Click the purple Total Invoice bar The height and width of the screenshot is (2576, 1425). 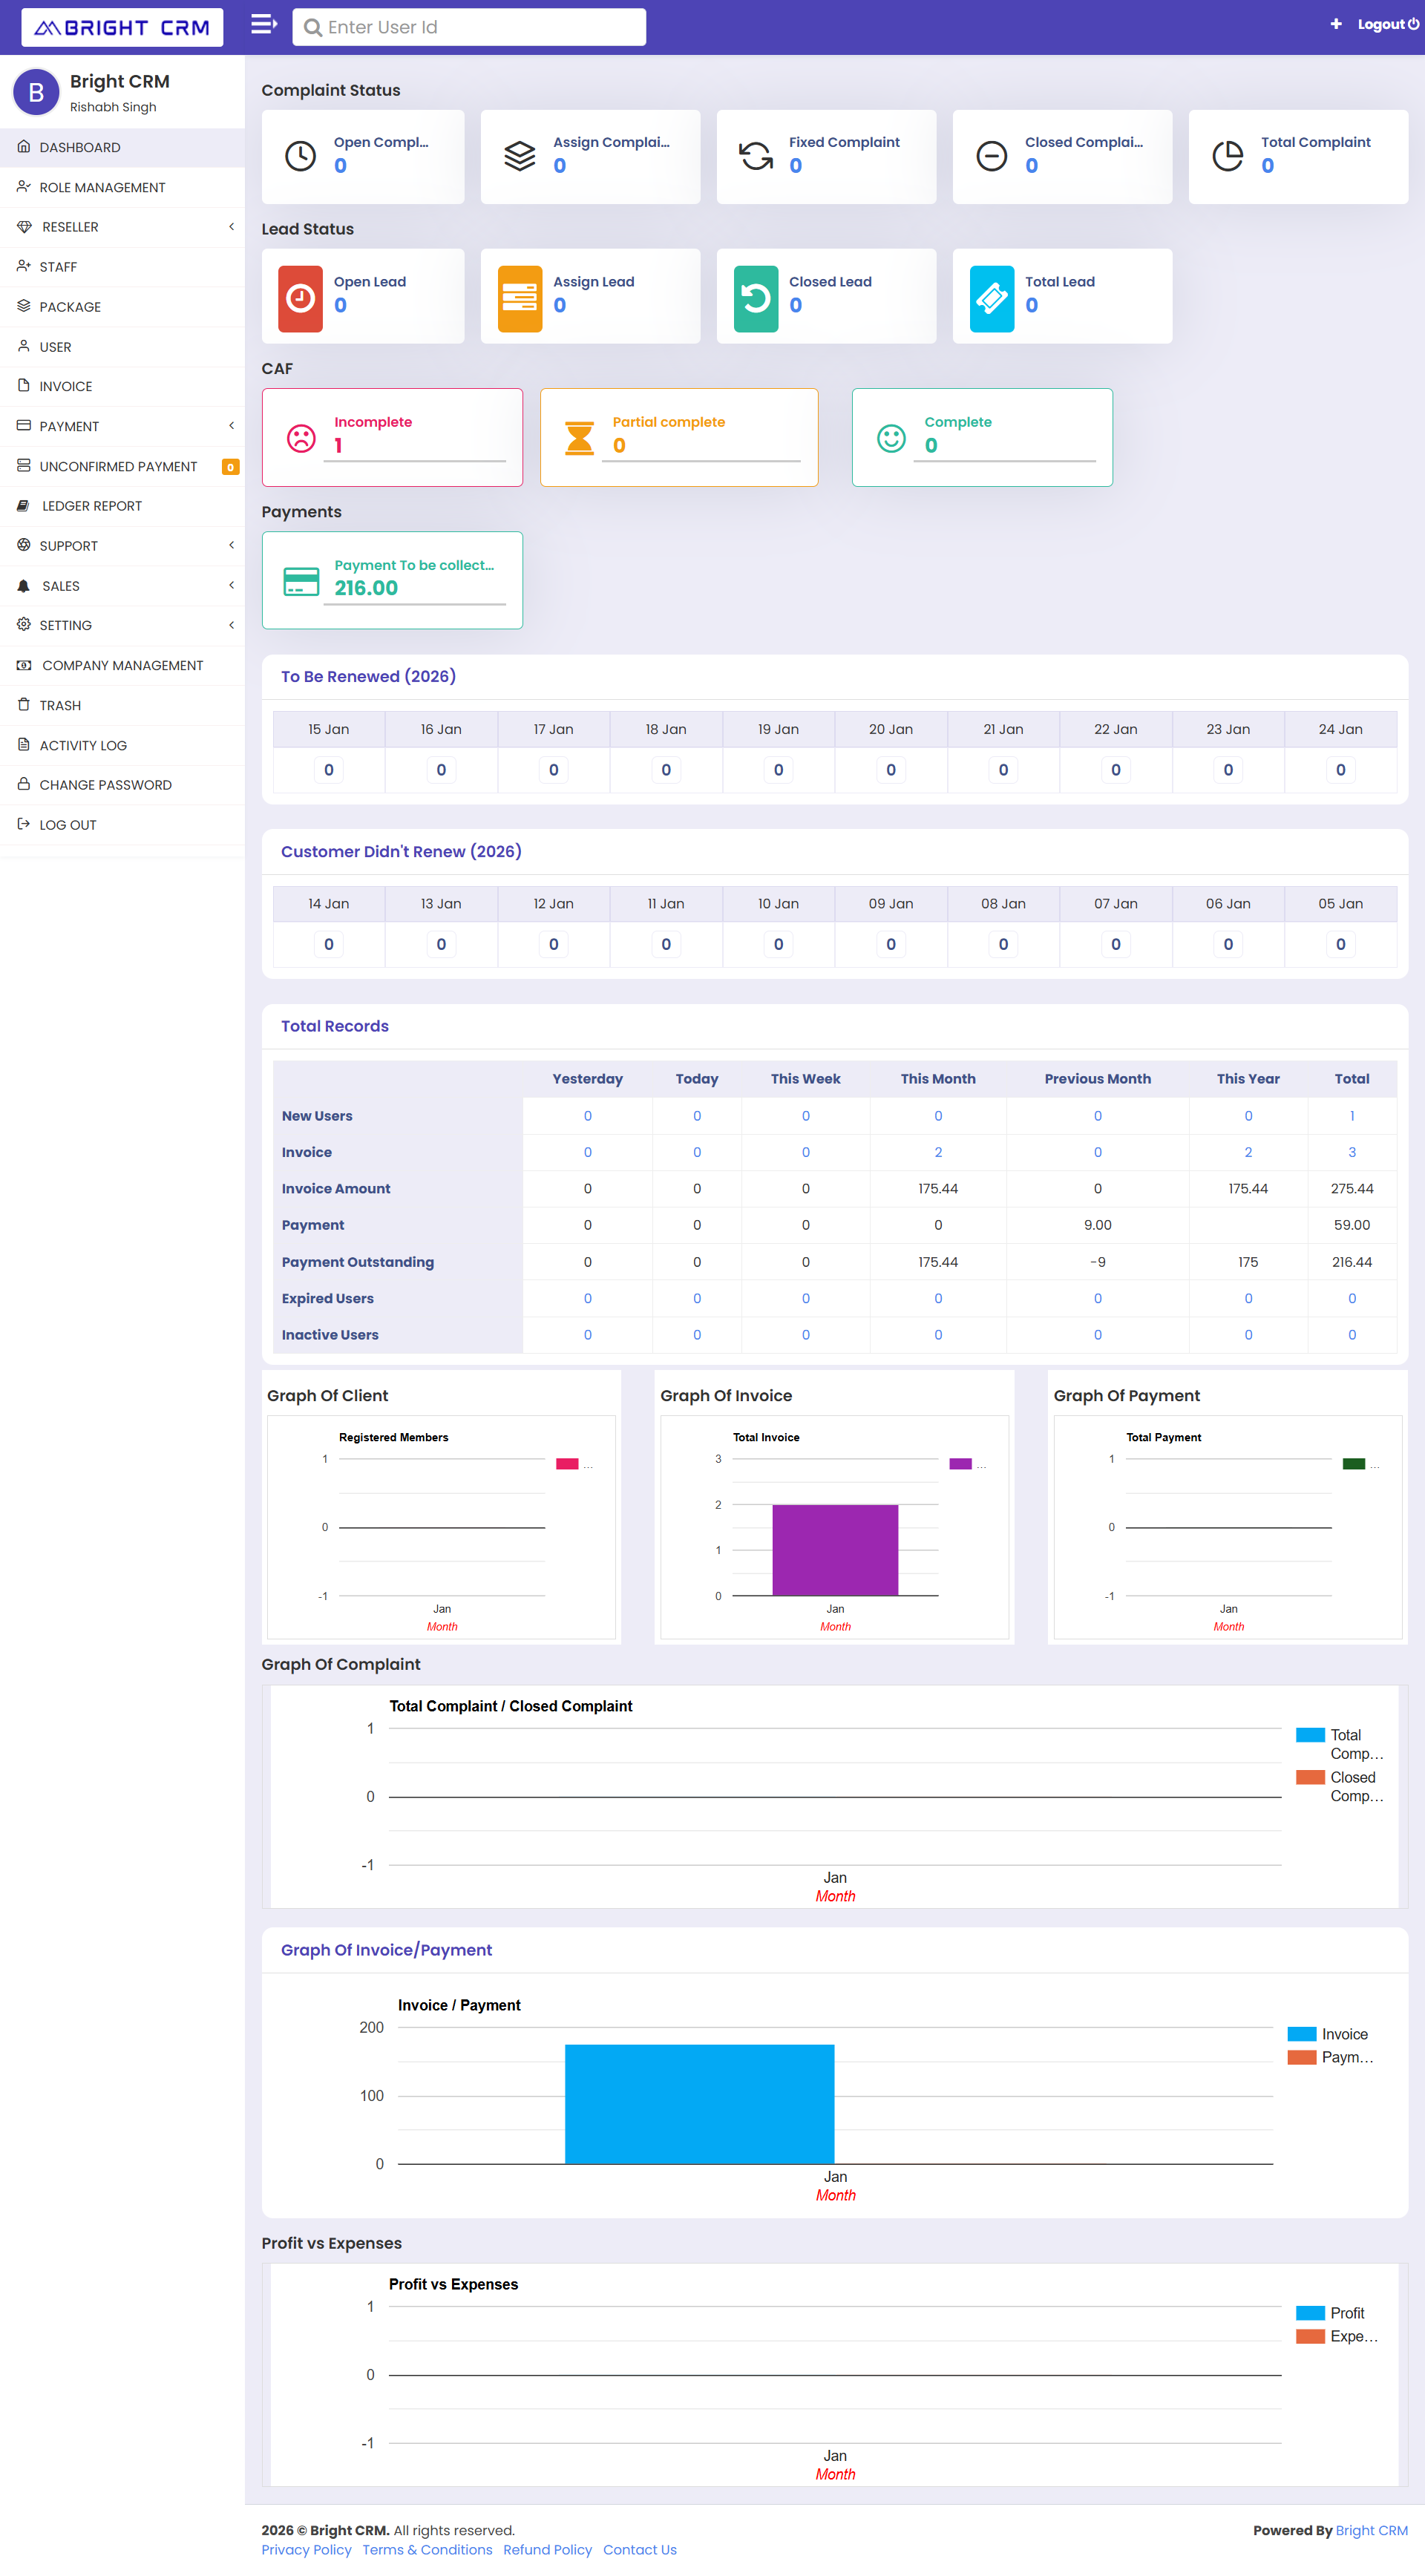pos(835,1549)
